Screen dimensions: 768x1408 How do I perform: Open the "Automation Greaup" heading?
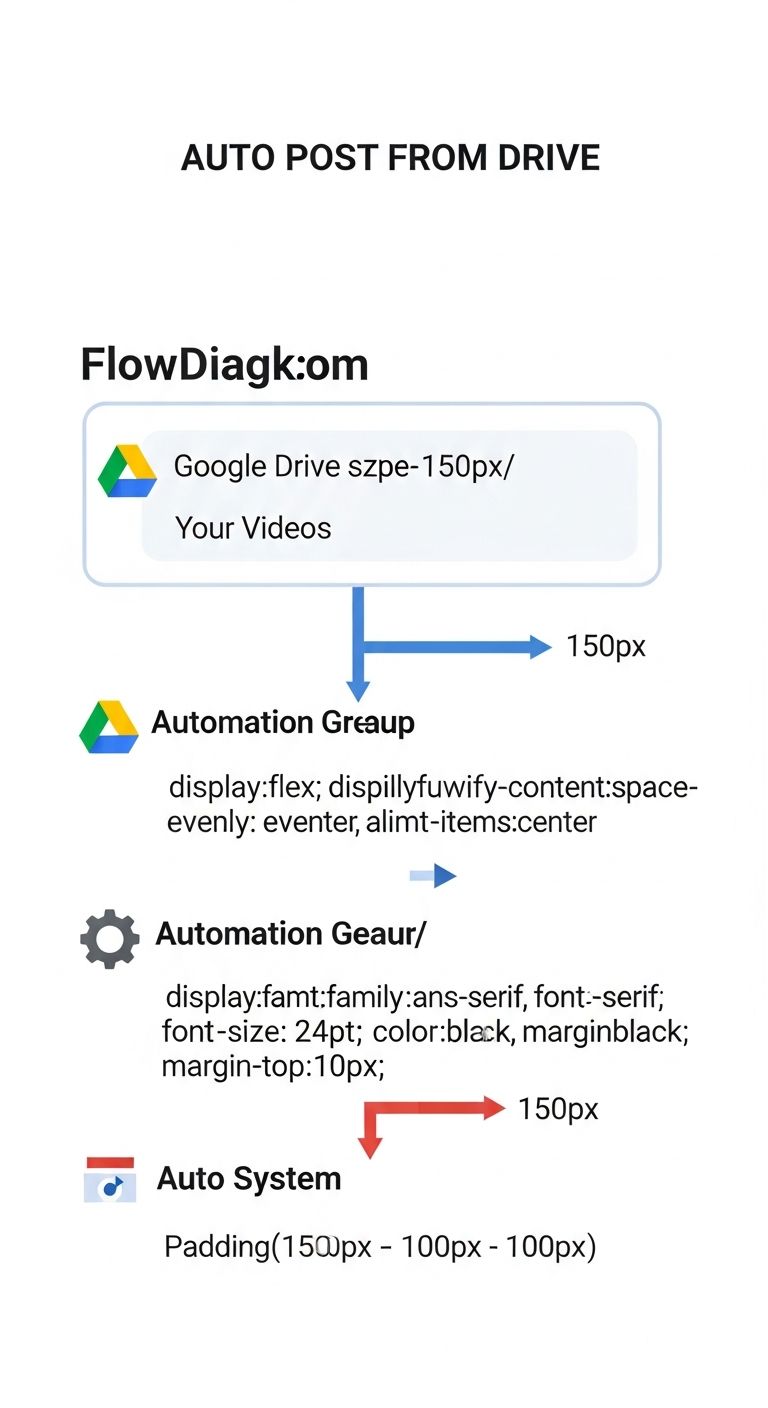[x=282, y=722]
